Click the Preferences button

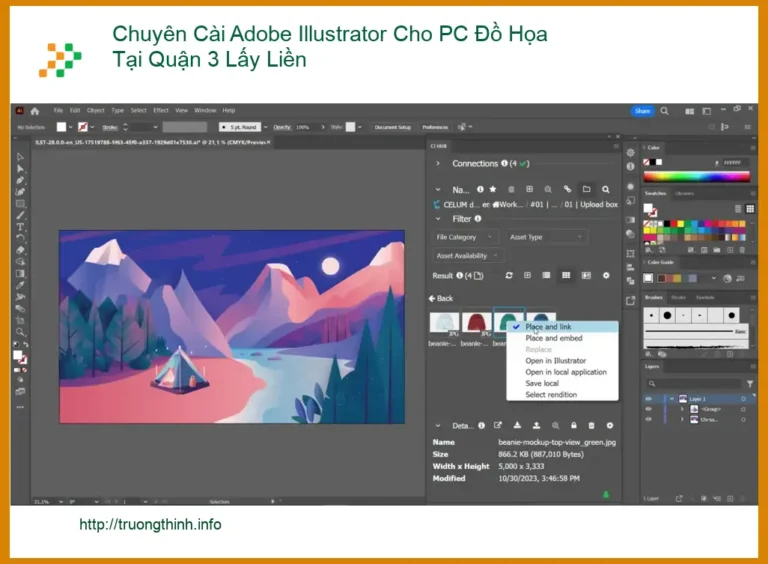435,127
